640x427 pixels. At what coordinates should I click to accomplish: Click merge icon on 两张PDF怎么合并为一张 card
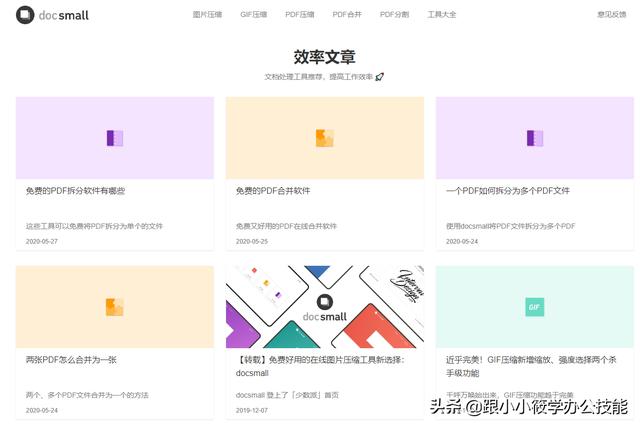[115, 307]
